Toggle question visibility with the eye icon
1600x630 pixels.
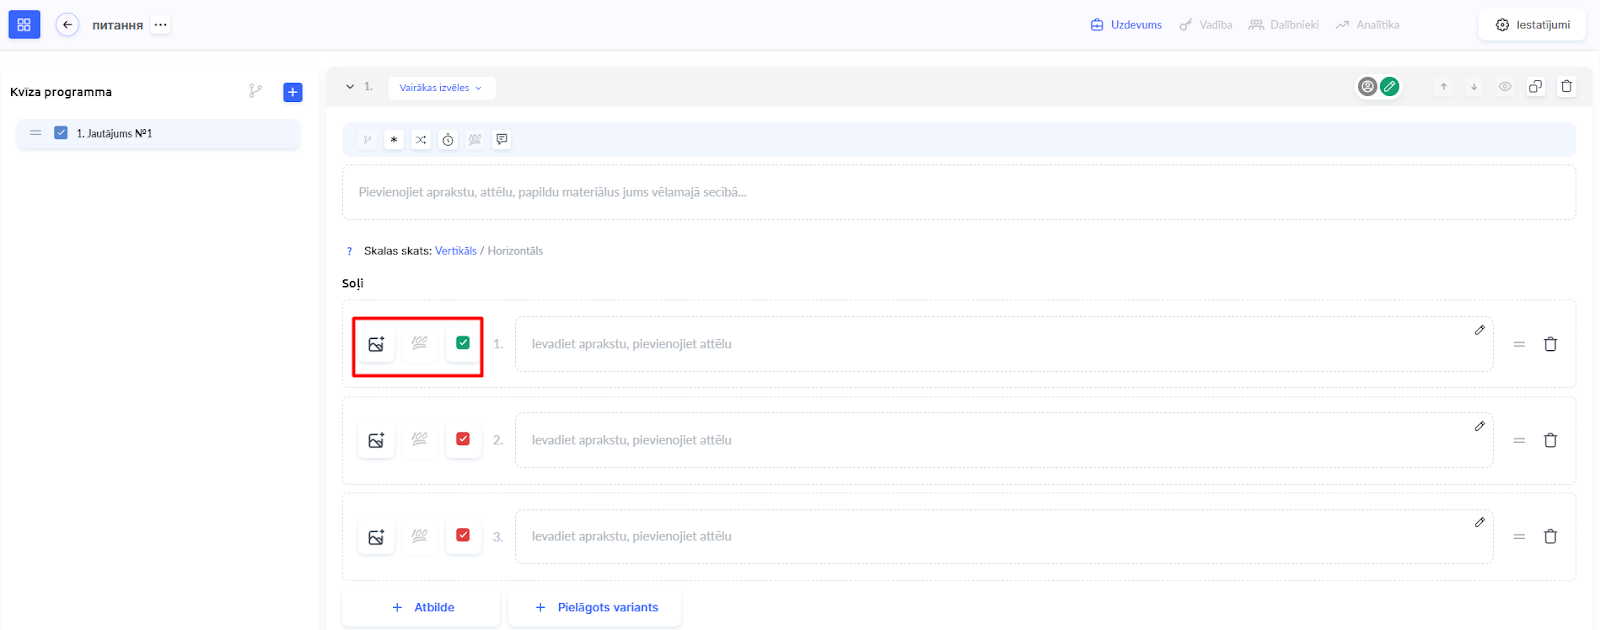(1504, 87)
